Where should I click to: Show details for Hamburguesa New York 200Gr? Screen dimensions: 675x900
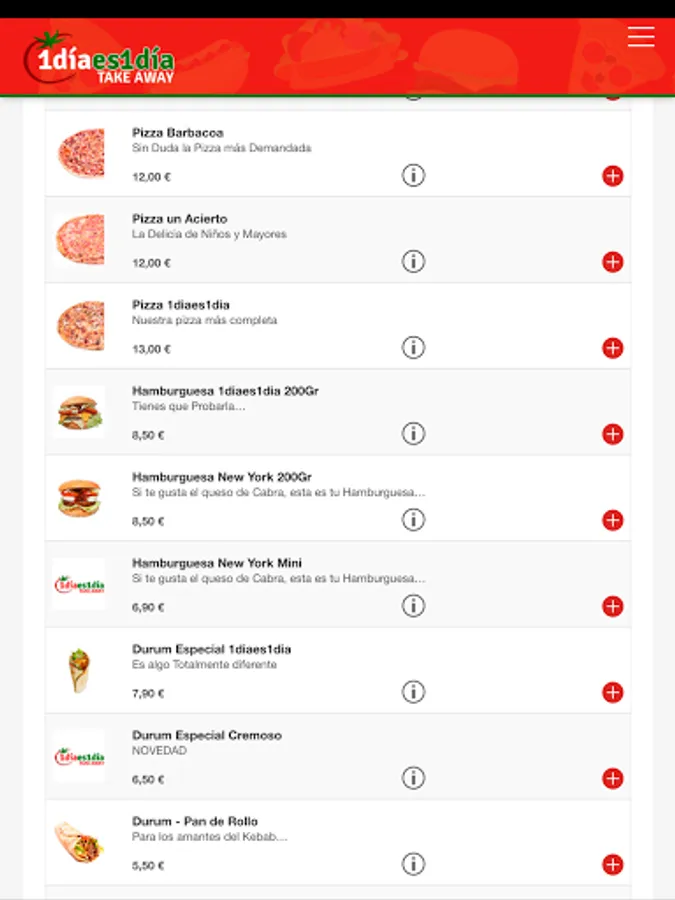point(413,519)
